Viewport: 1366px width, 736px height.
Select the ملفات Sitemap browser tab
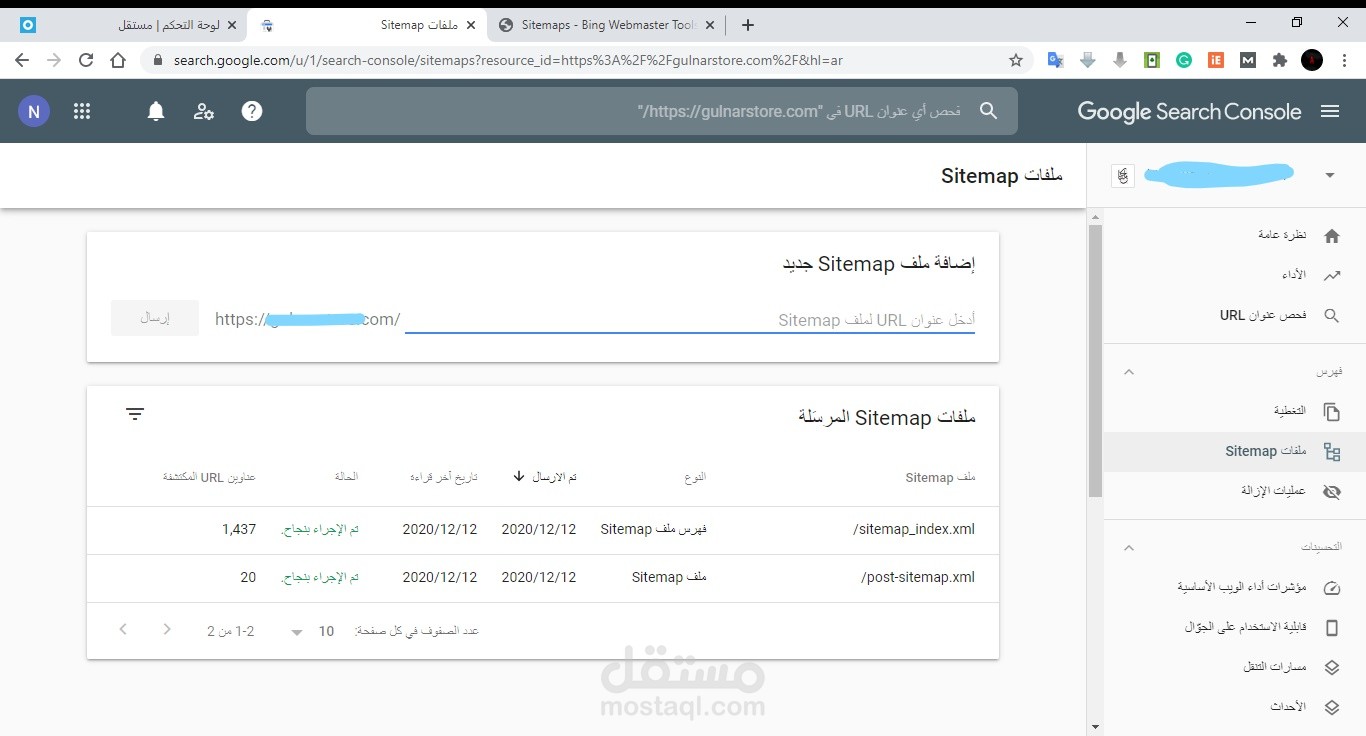point(367,25)
